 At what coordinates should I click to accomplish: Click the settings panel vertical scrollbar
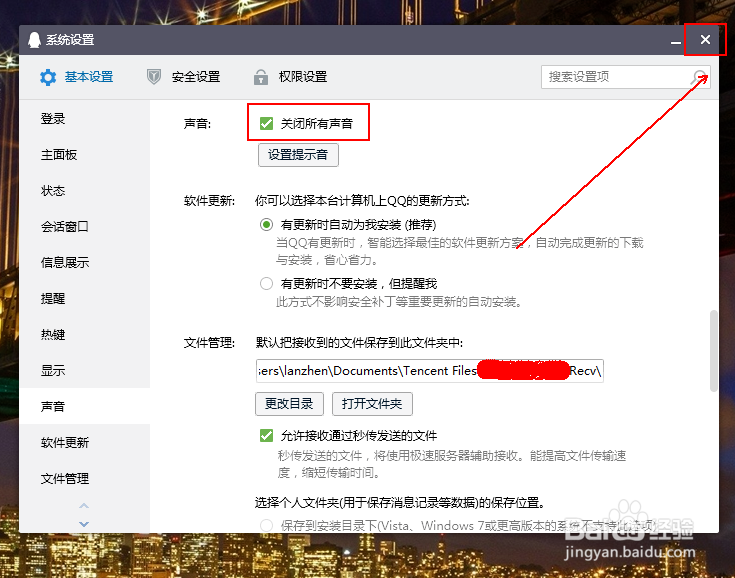coord(713,350)
